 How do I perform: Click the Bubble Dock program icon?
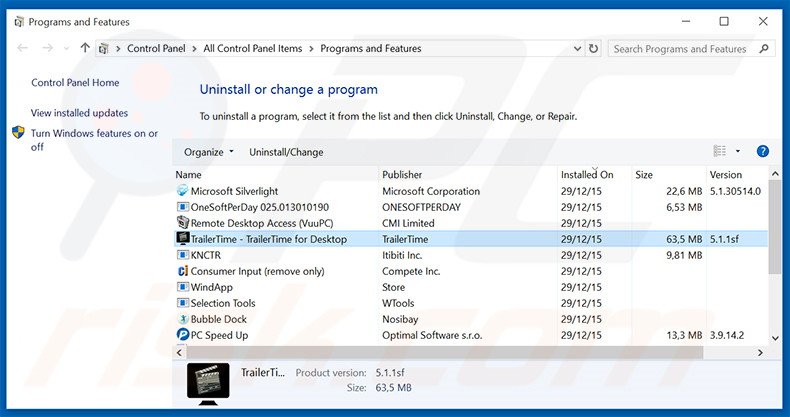[x=182, y=319]
